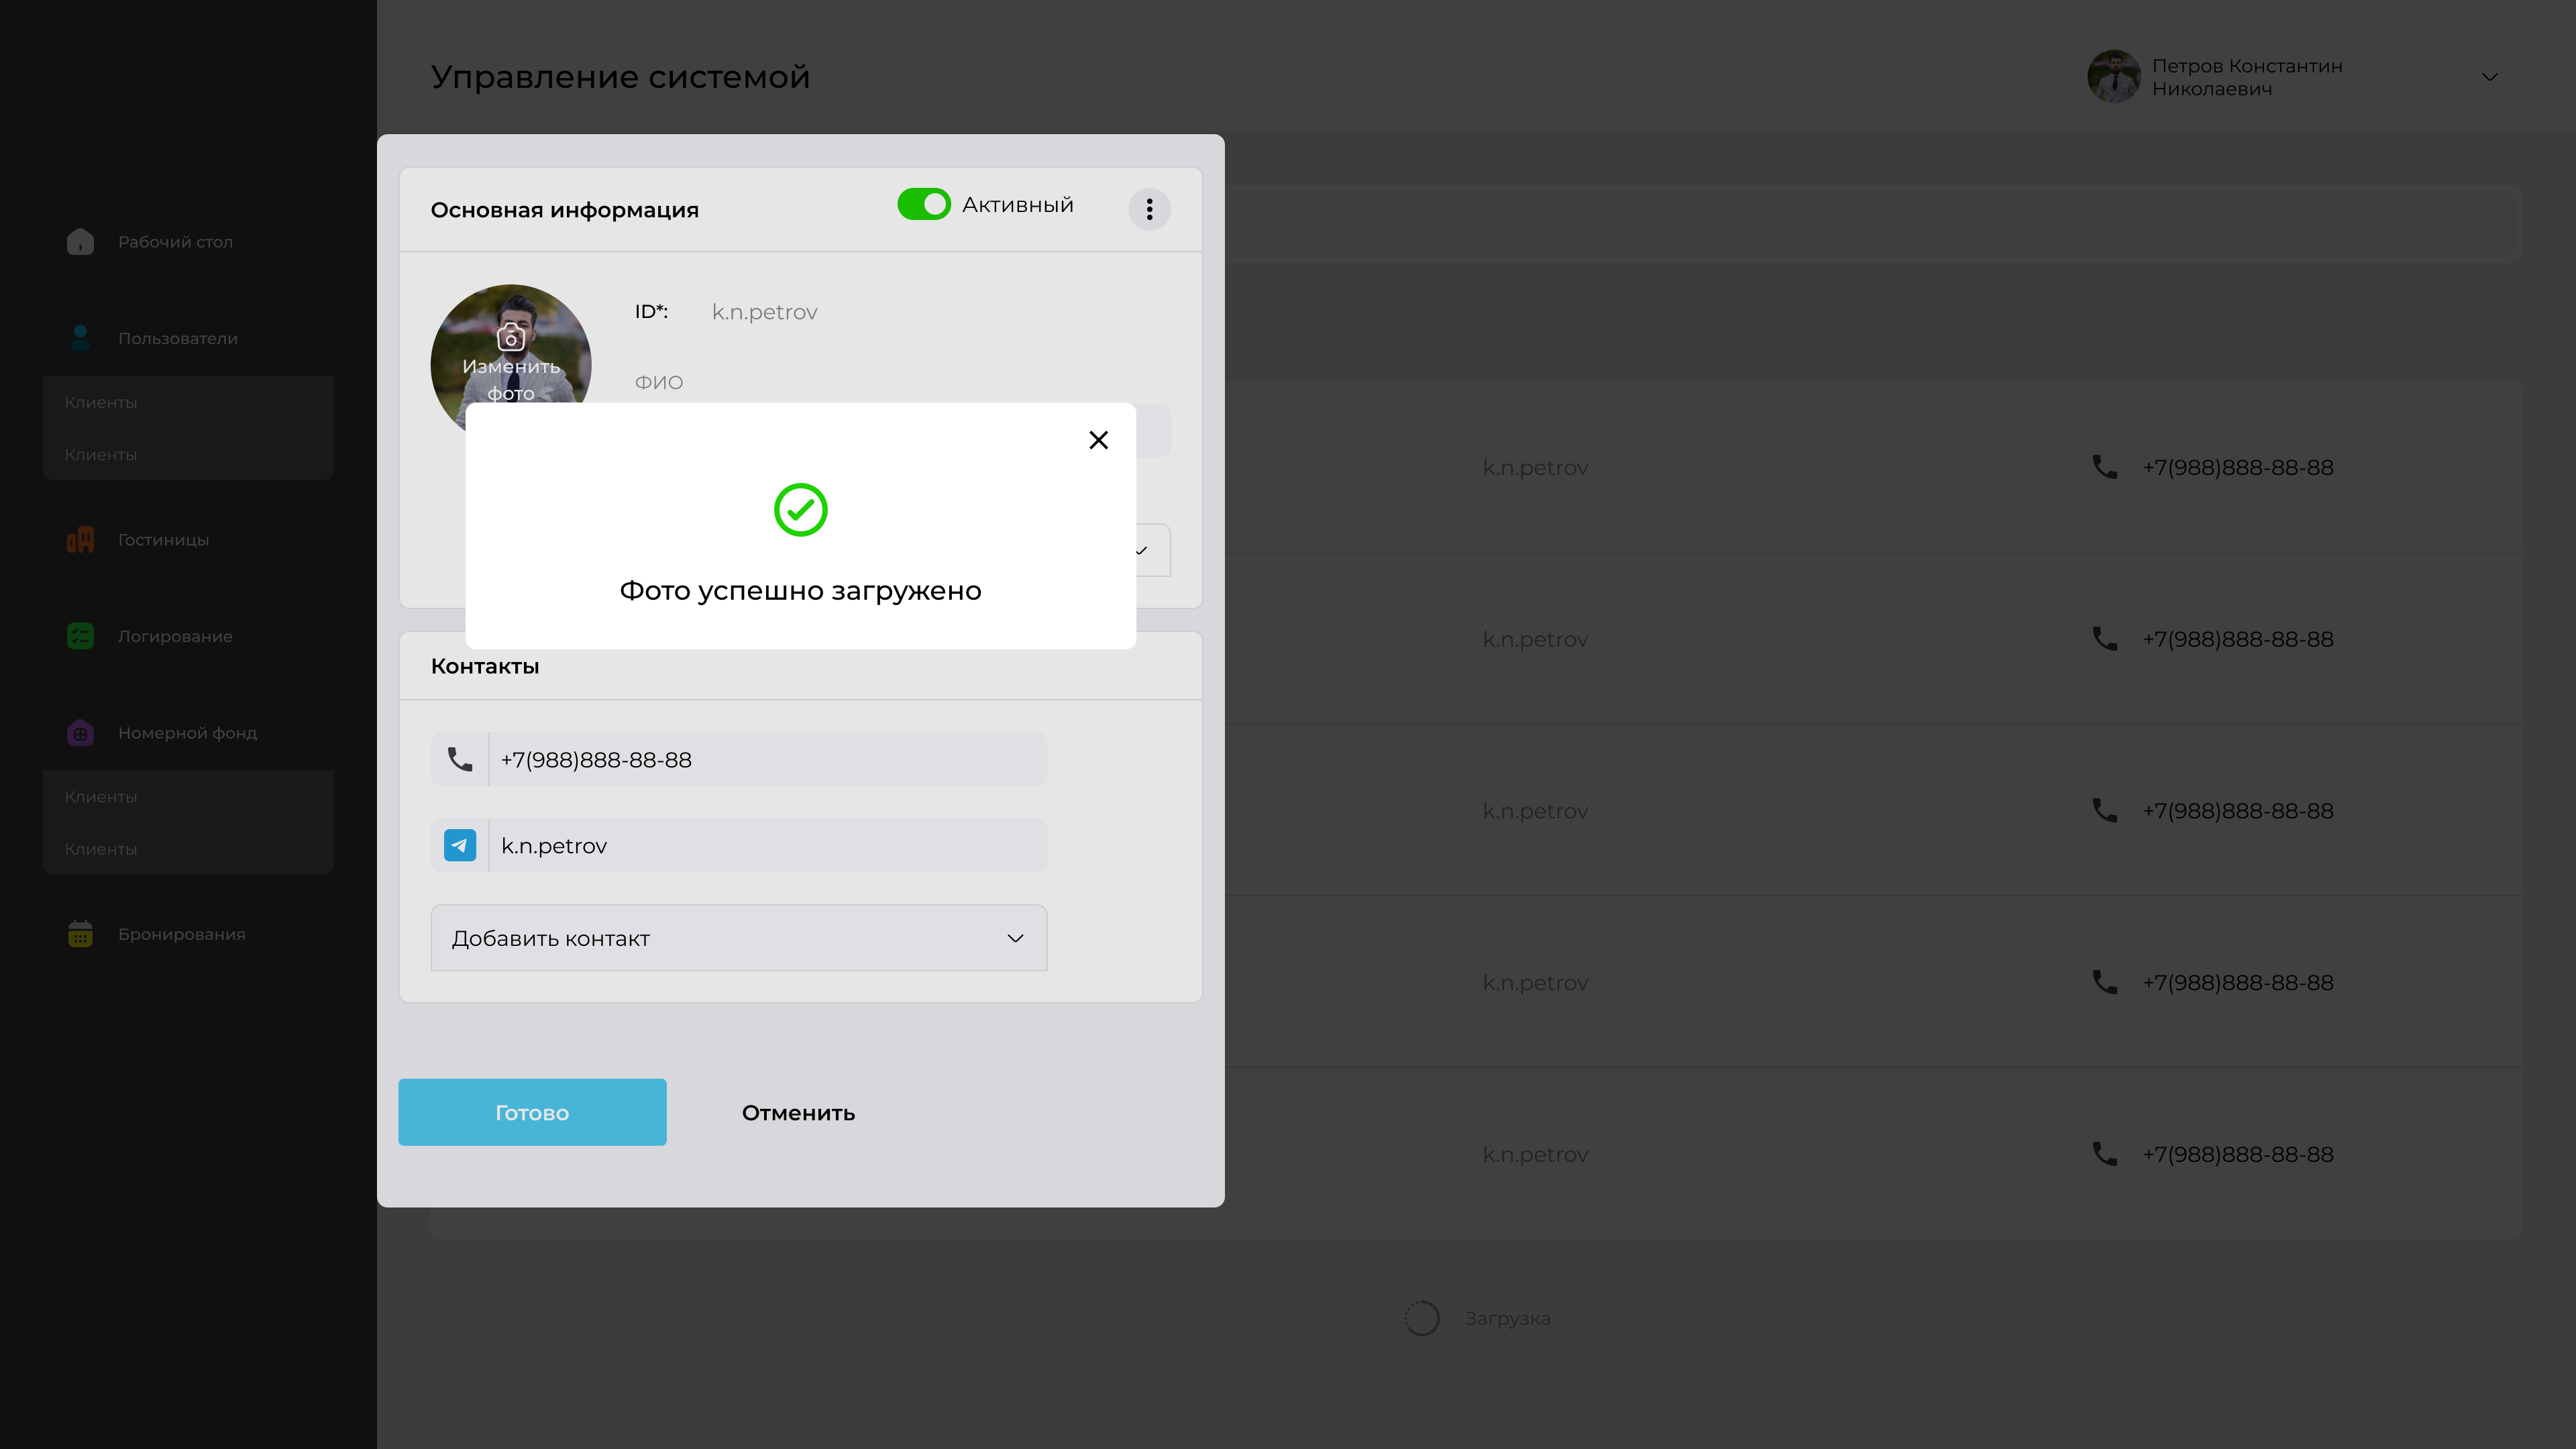2576x1449 pixels.
Task: Click Петров Константин Николаевич name
Action: pyautogui.click(x=2246, y=77)
